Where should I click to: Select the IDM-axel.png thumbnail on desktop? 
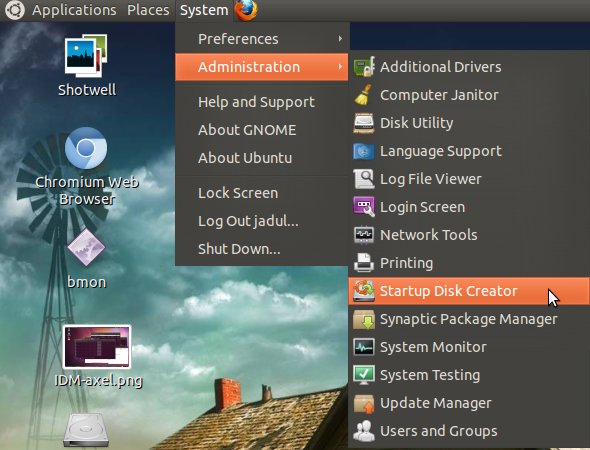pyautogui.click(x=97, y=347)
